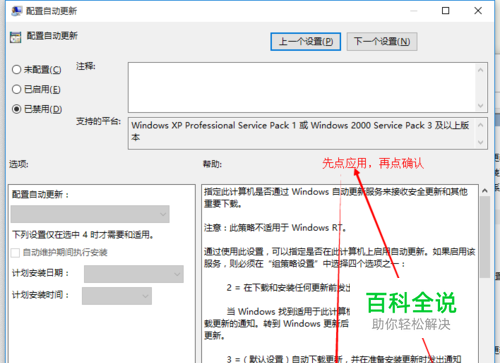The image size is (500, 363).
Task: Select the 已禁用(D) radio button
Action: point(16,109)
